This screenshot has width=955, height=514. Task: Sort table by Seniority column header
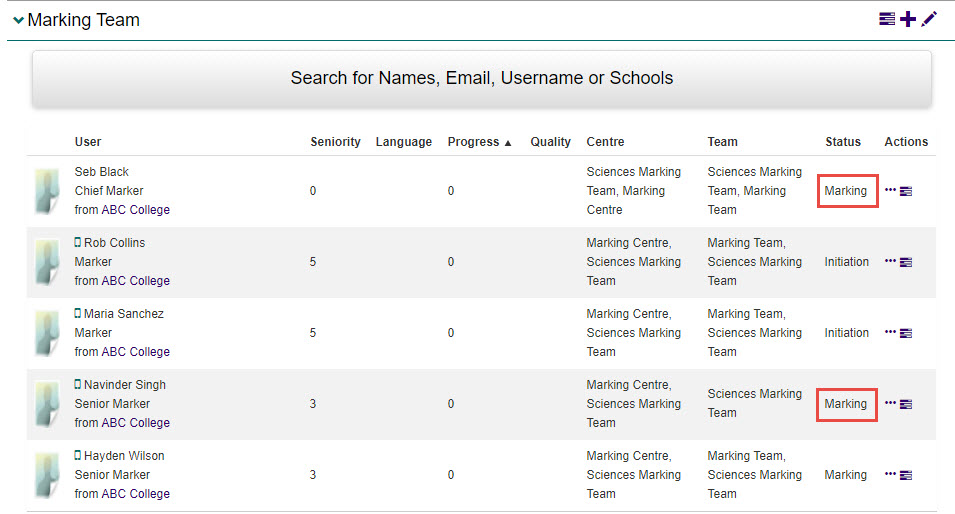pyautogui.click(x=335, y=142)
